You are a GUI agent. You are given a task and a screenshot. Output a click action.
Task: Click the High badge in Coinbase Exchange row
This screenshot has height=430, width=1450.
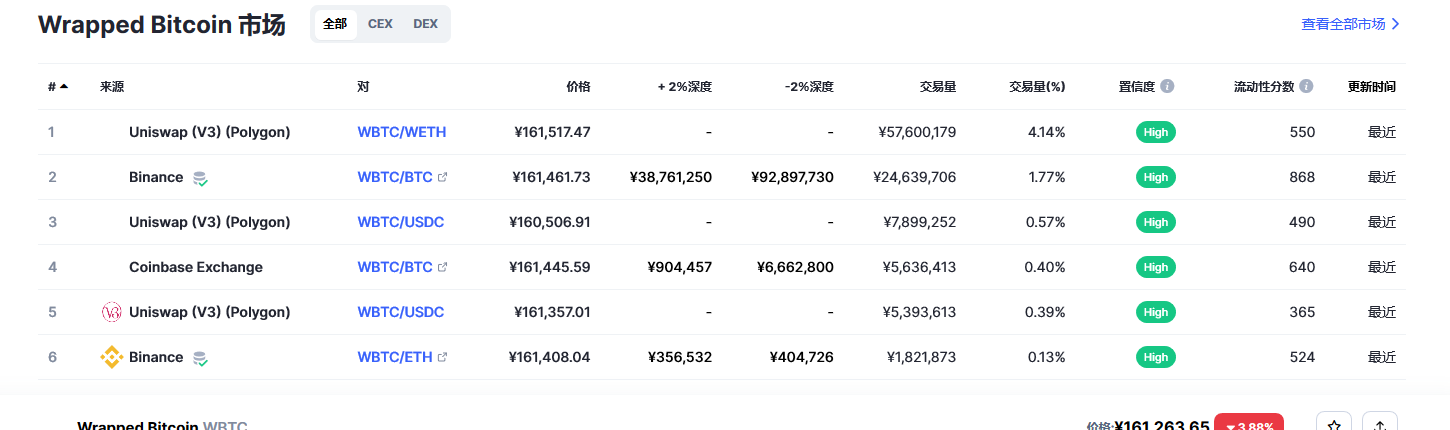pos(1156,267)
